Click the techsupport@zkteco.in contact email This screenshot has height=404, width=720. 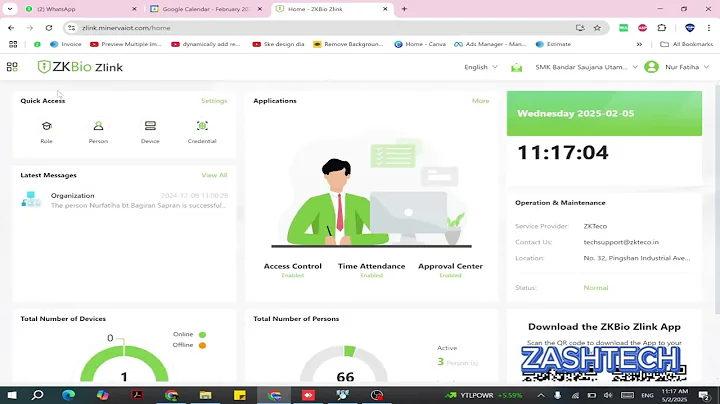click(621, 242)
